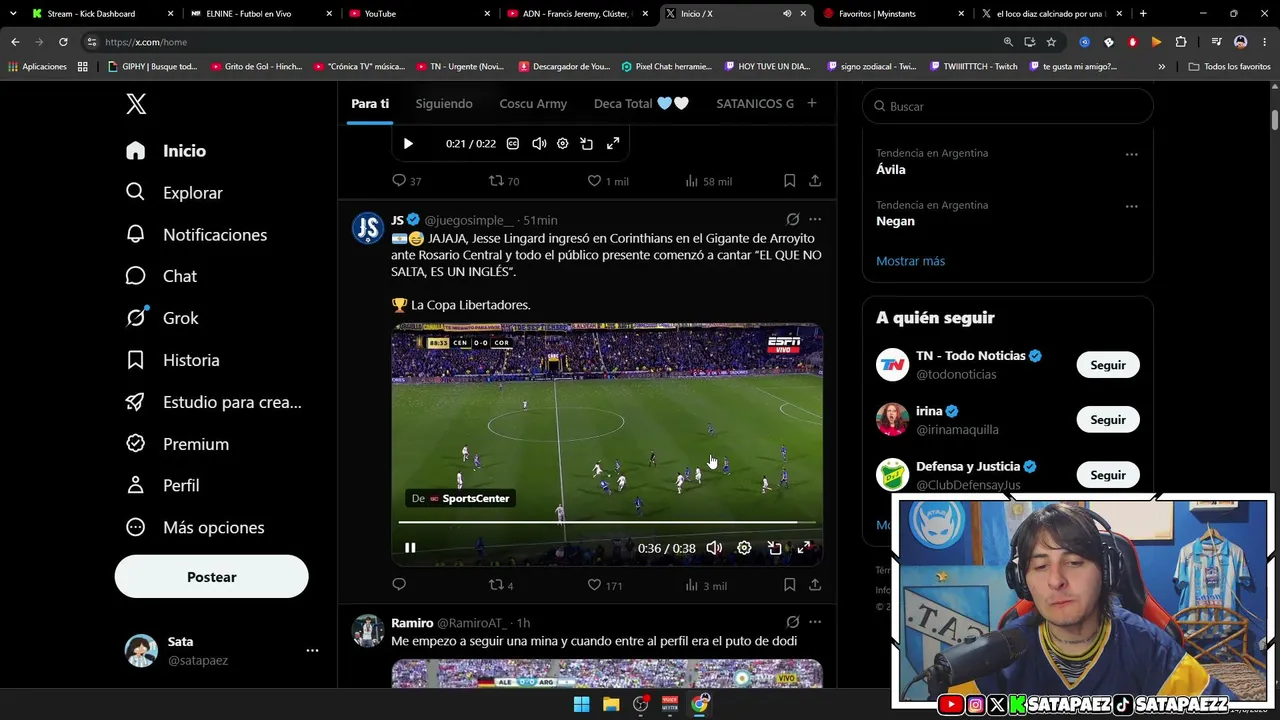
Task: Reply to the post with 37 replies
Action: tap(406, 181)
